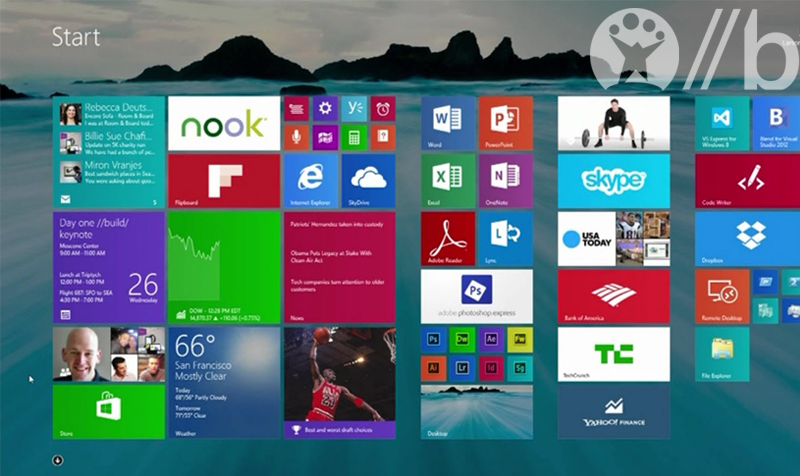Launch the PowerPoint tile

click(x=506, y=123)
